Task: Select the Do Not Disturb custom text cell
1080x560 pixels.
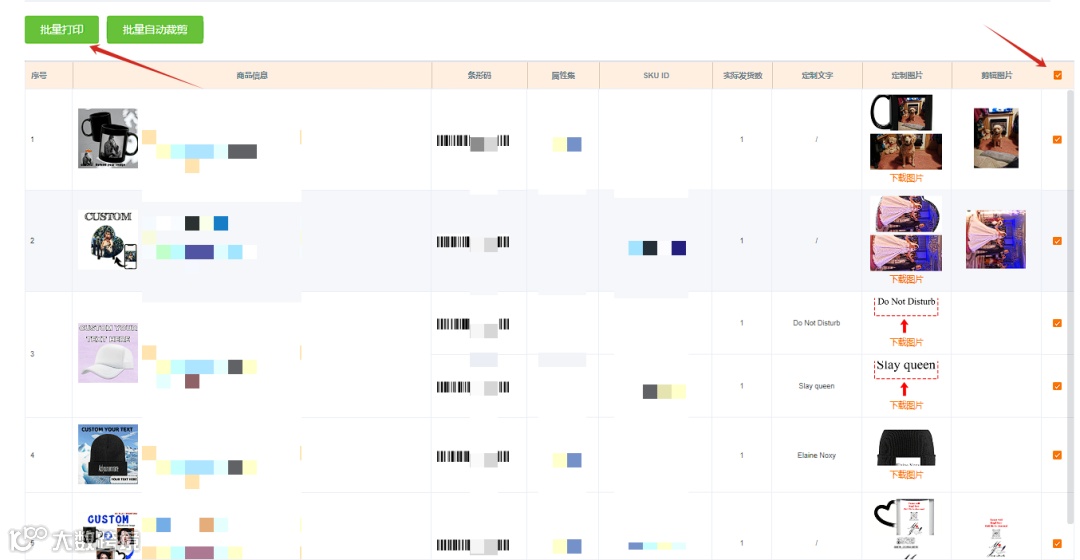Action: pos(816,323)
